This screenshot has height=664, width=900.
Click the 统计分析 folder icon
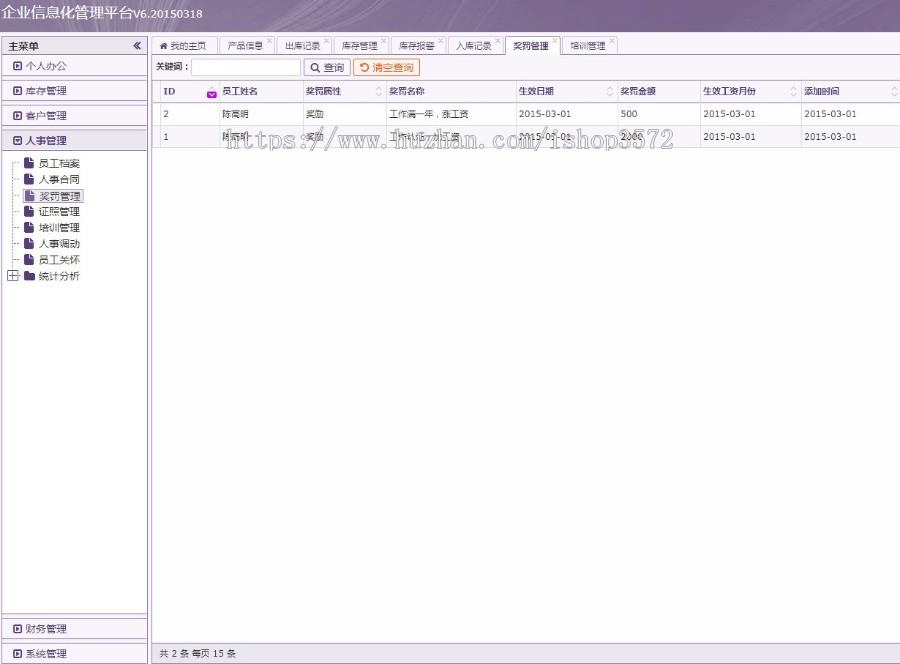click(30, 276)
